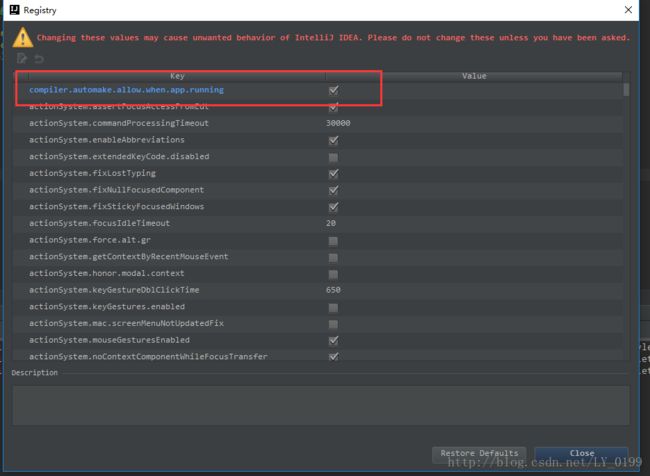Image resolution: width=650 pixels, height=476 pixels.
Task: Toggle the actionSystem.noContextComponentWhileFocusTransfer checkbox
Action: pyautogui.click(x=333, y=357)
